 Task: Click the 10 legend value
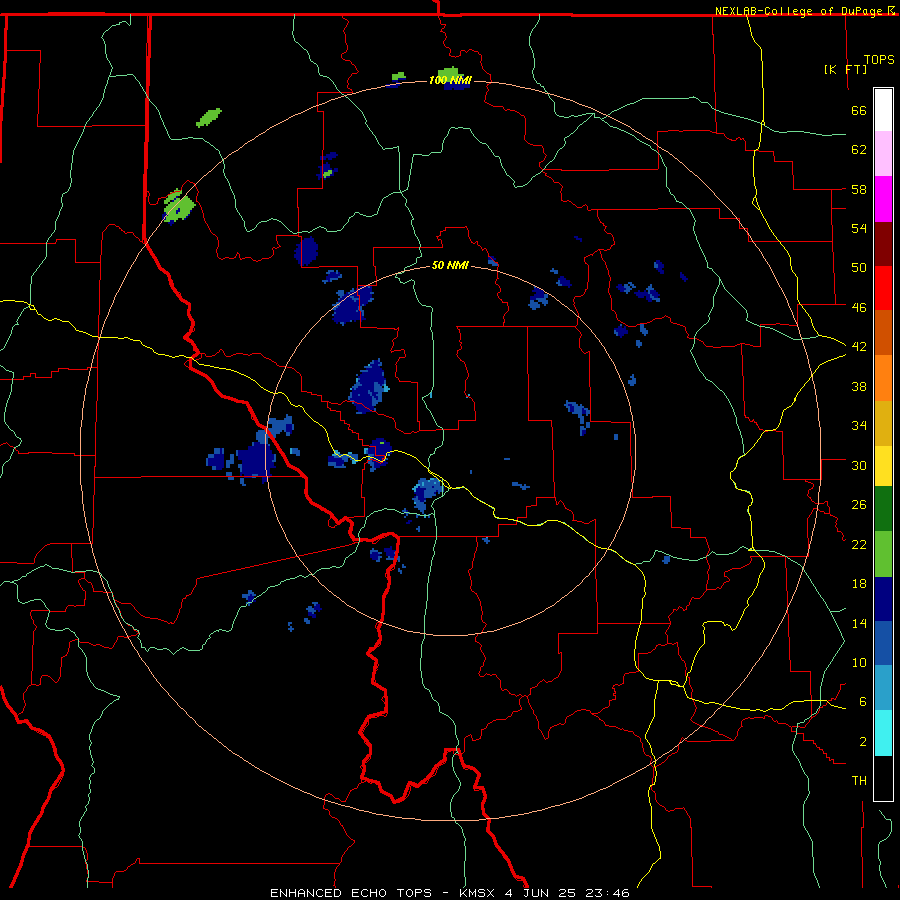coord(859,662)
